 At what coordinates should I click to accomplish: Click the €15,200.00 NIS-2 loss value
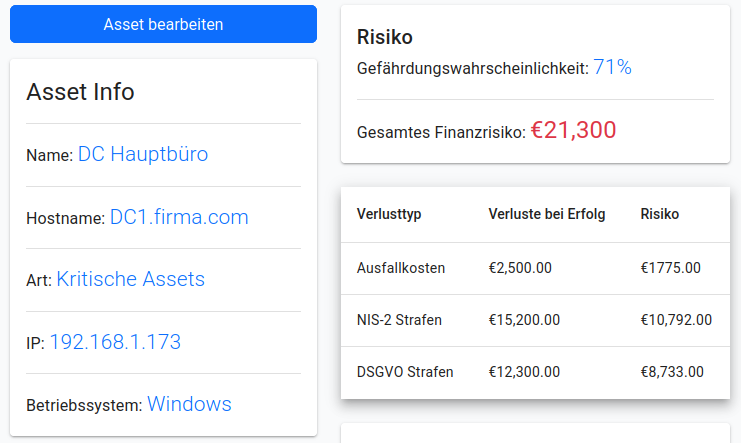coord(524,320)
